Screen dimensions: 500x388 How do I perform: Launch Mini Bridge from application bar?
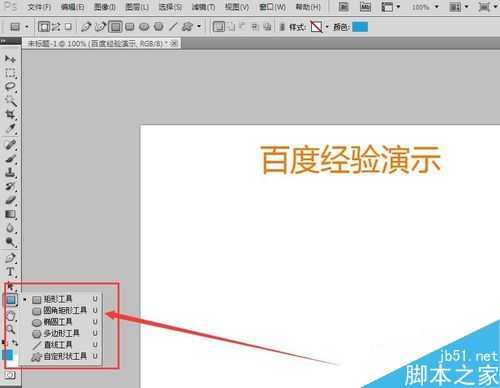coord(365,7)
